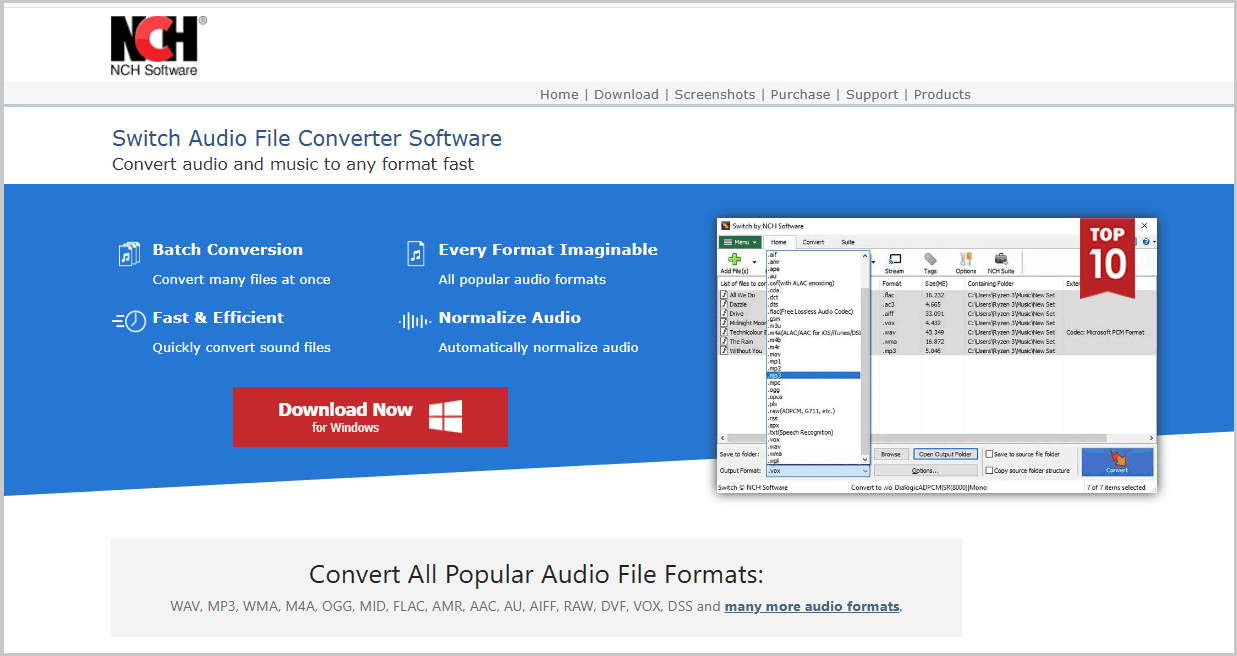Click the Top 10 red ribbon badge
The height and width of the screenshot is (656, 1237).
(x=1106, y=258)
